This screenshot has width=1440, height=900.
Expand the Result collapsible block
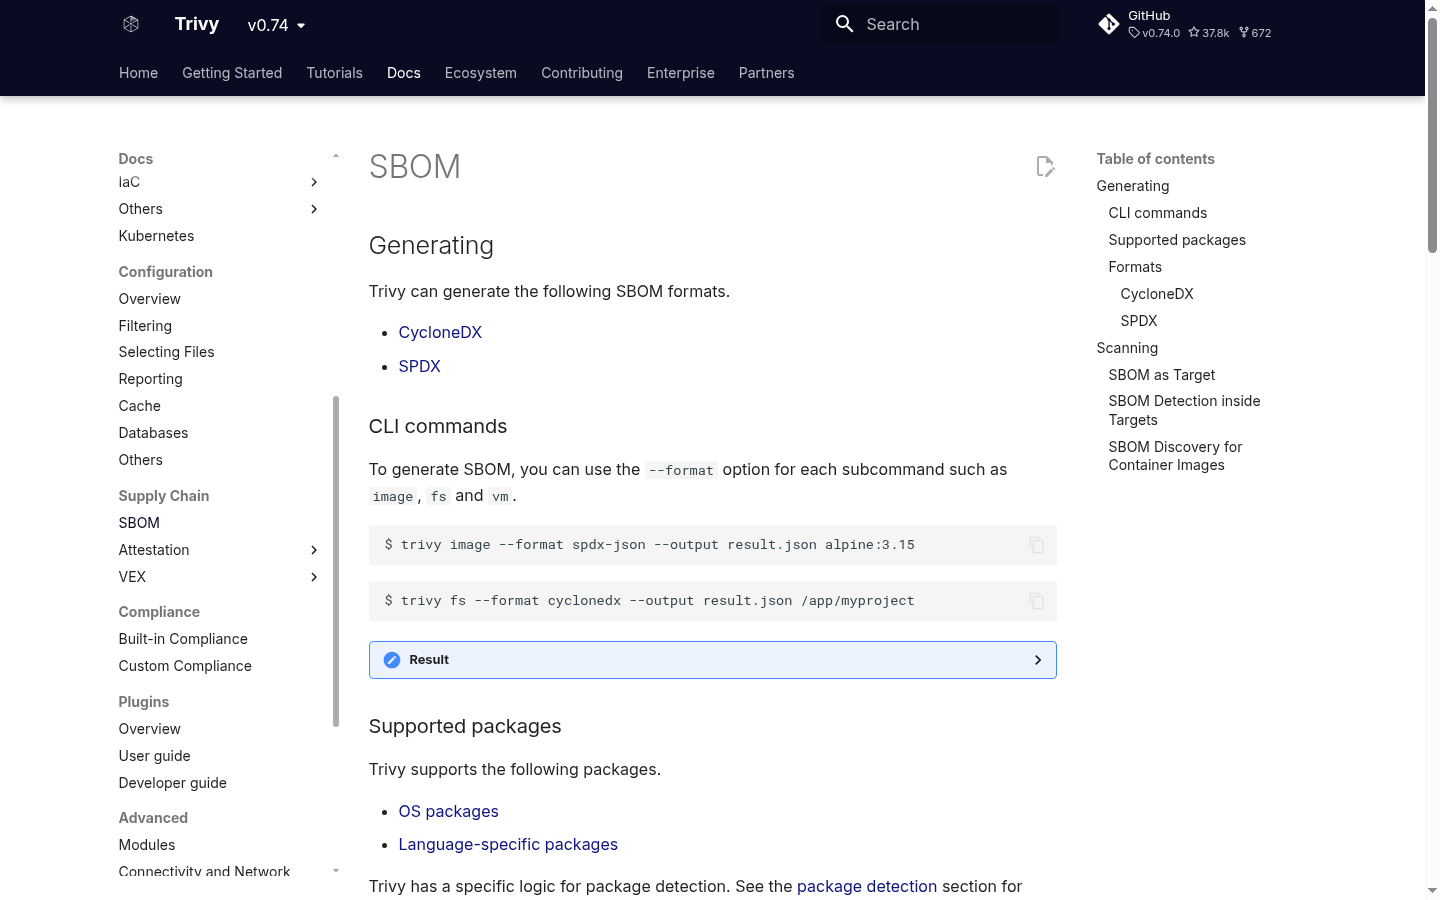coord(713,660)
